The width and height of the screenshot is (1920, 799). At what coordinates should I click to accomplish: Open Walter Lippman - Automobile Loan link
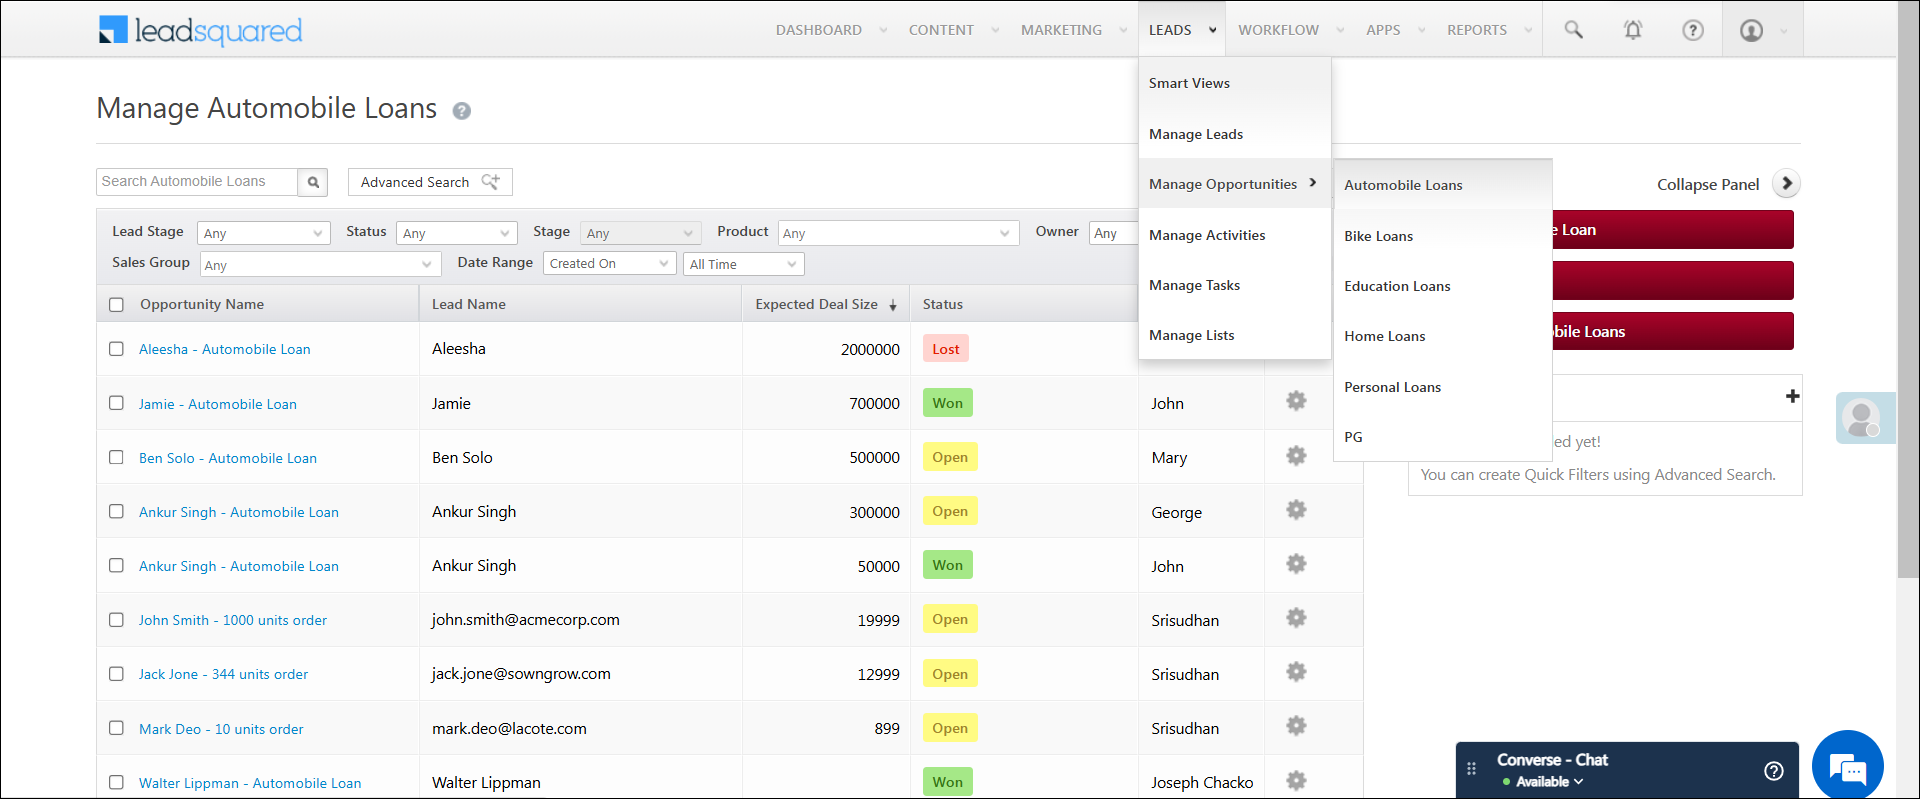[x=250, y=783]
